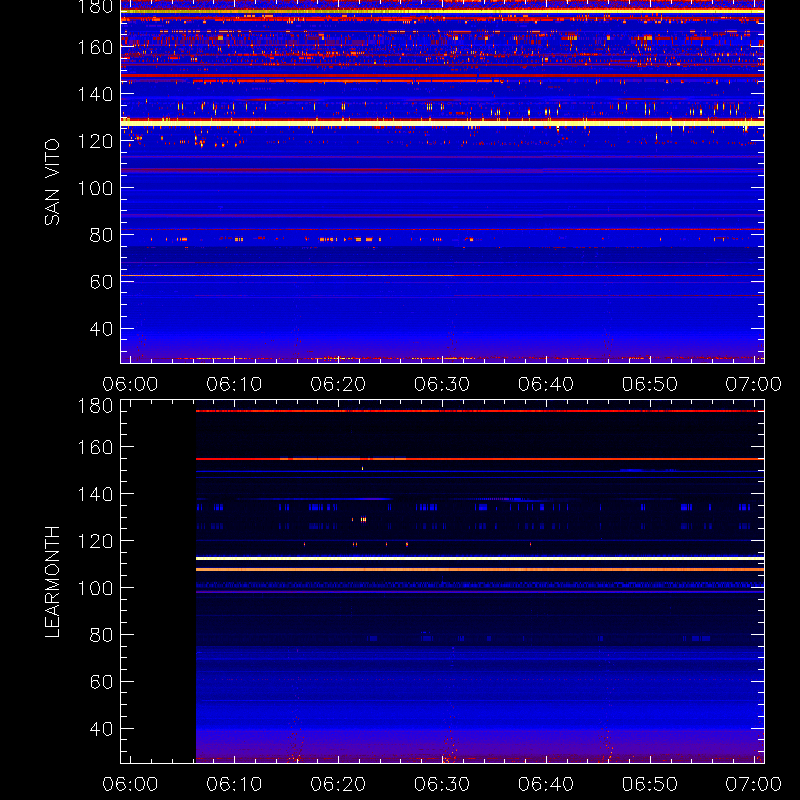Click 06:30 time label under San Vito plot

point(442,384)
